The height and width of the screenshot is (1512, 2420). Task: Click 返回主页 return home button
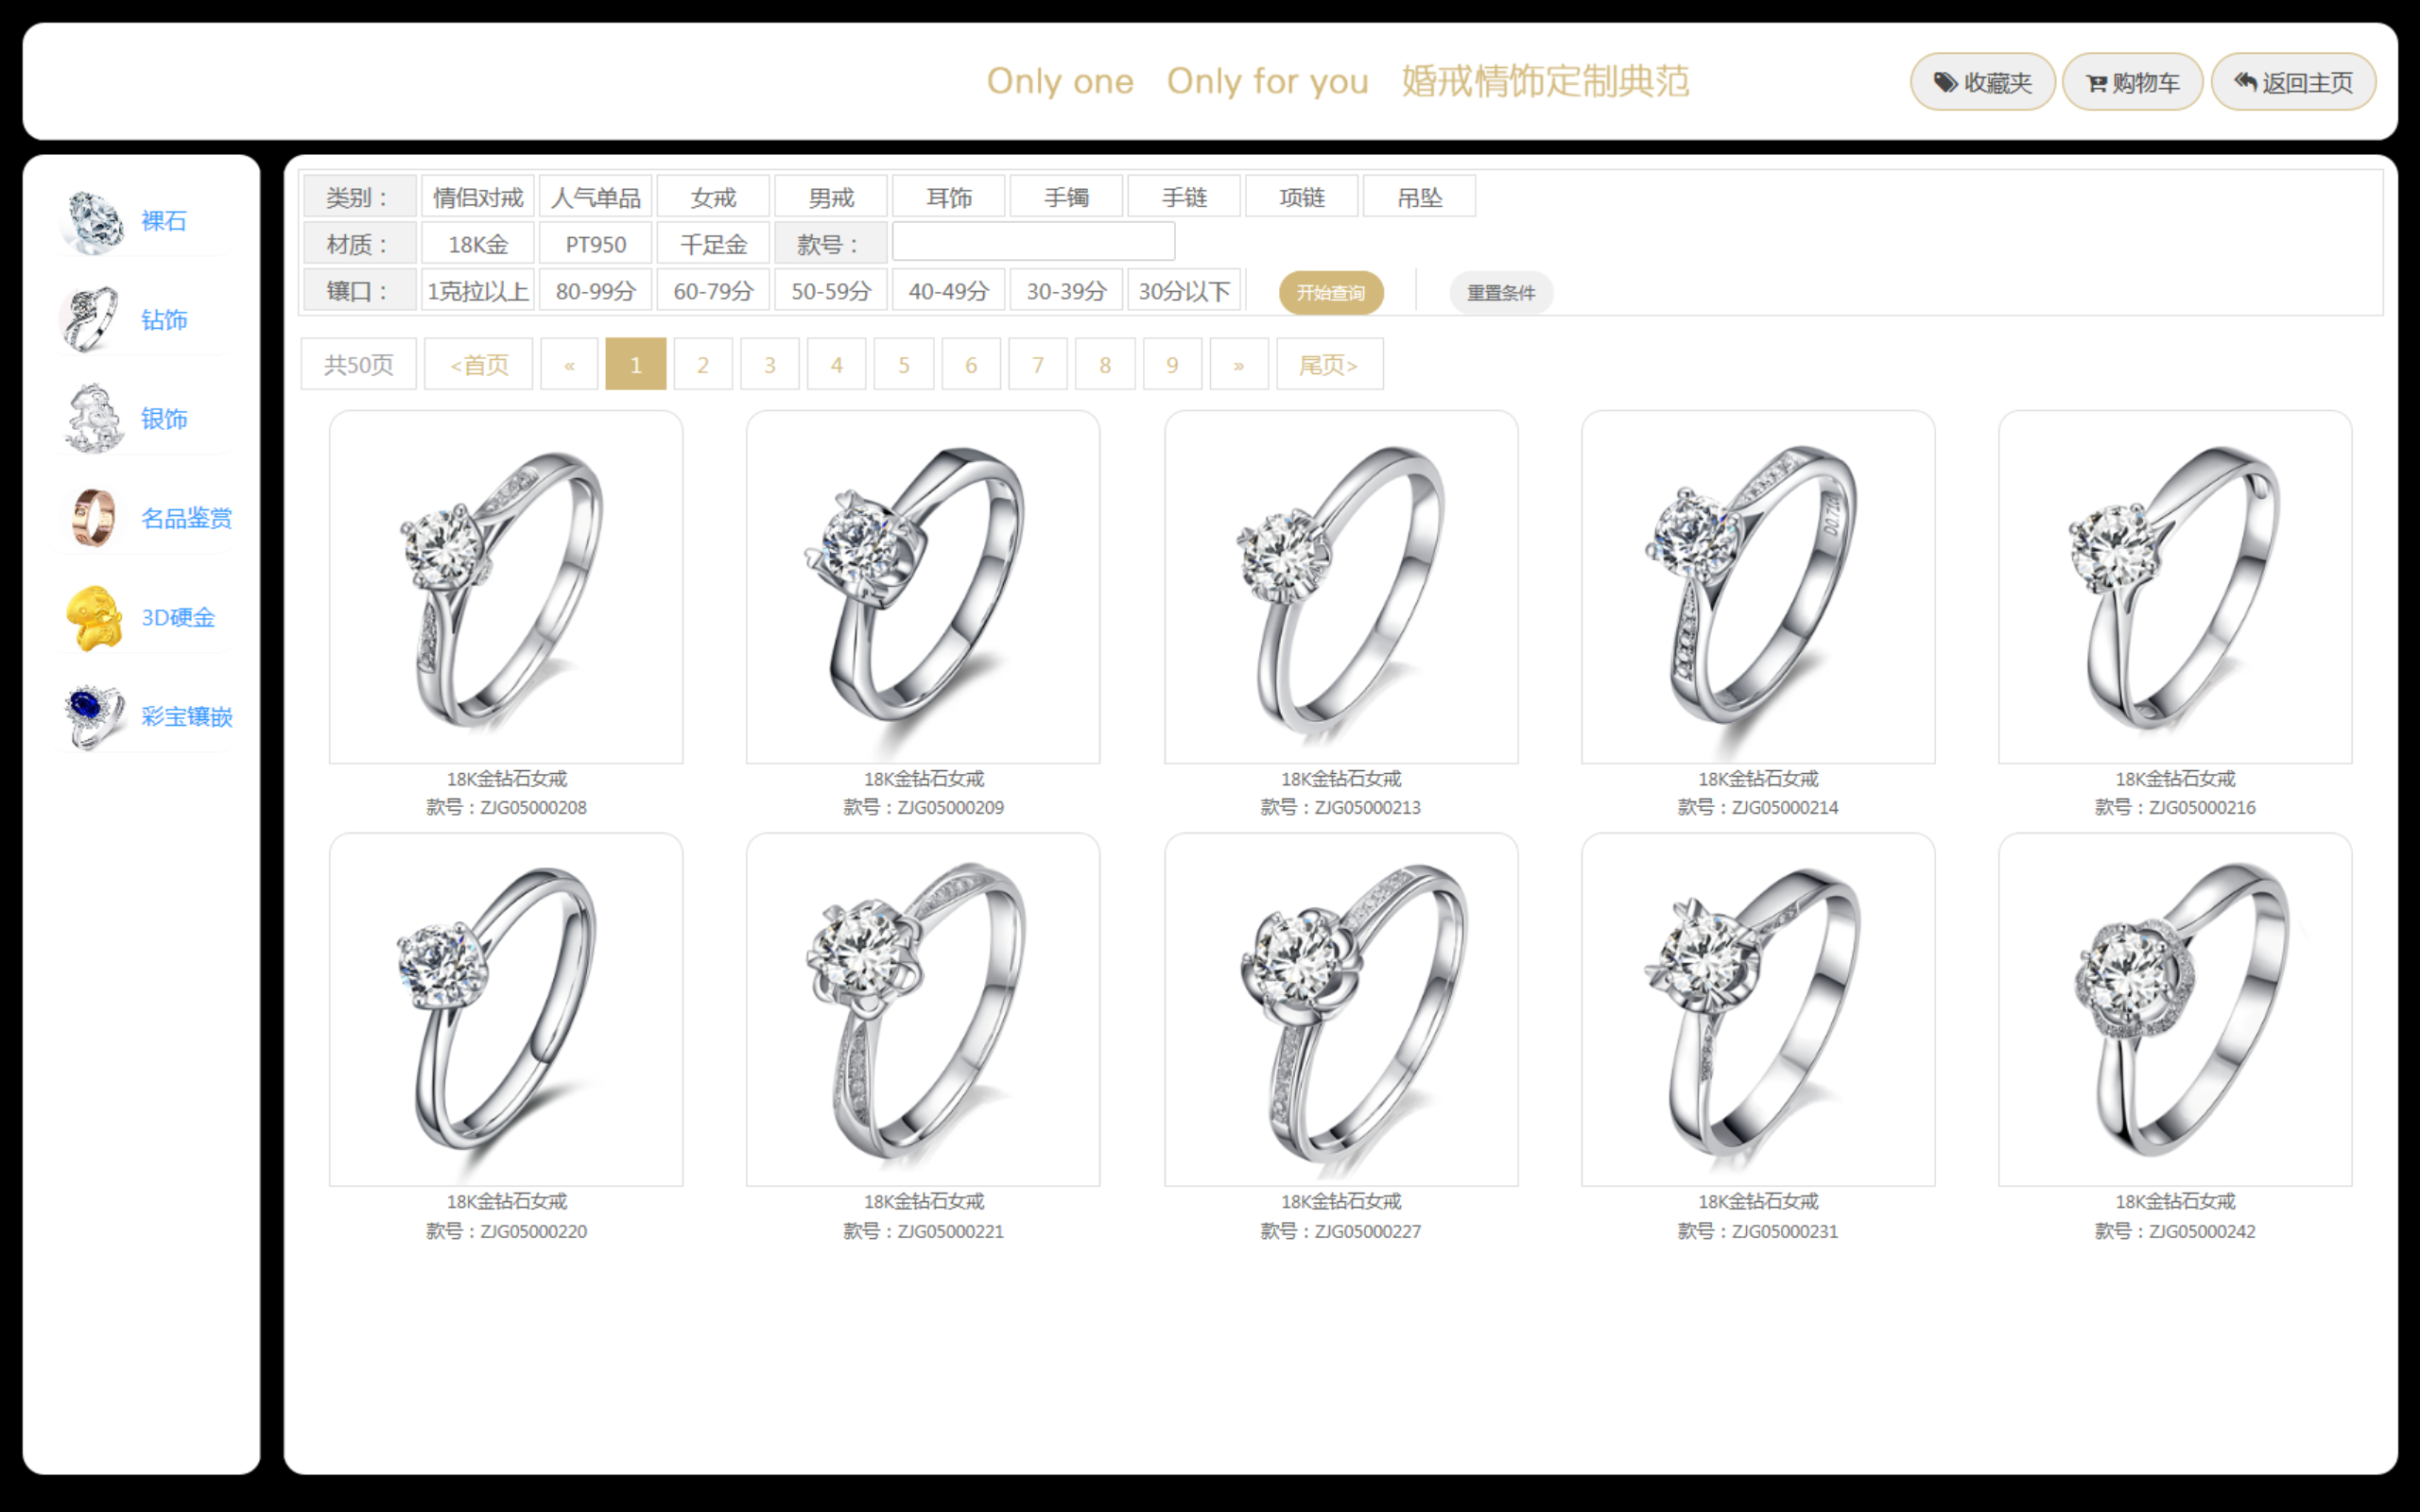tap(2293, 82)
